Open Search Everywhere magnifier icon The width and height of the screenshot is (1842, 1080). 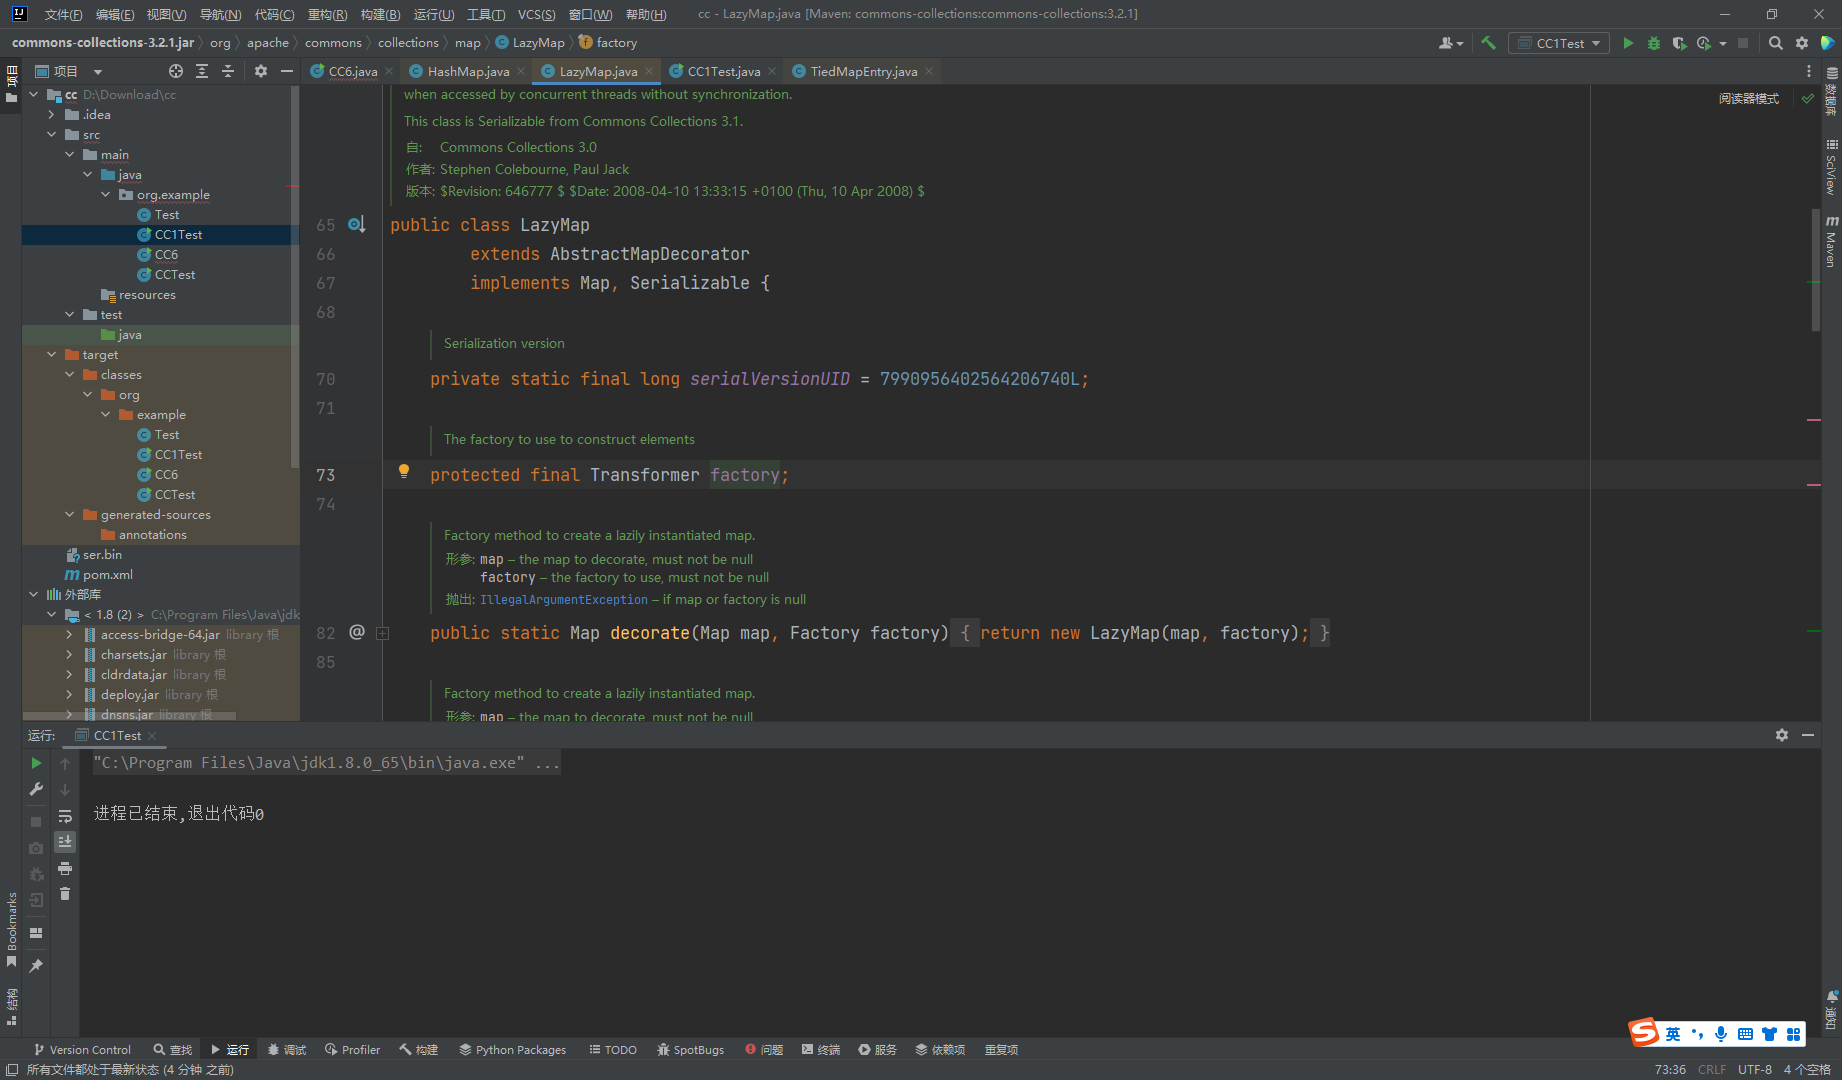tap(1775, 43)
